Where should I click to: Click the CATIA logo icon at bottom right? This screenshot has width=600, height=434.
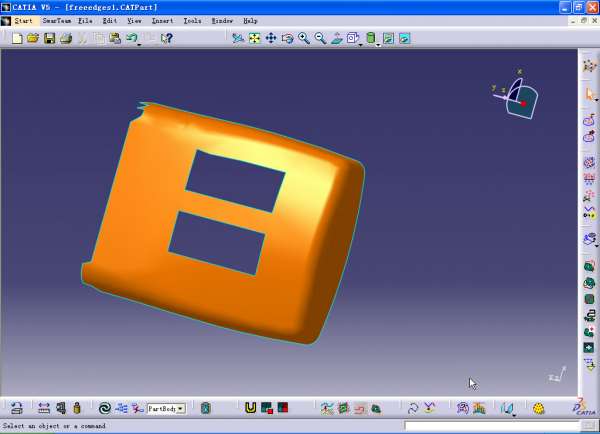(x=584, y=407)
